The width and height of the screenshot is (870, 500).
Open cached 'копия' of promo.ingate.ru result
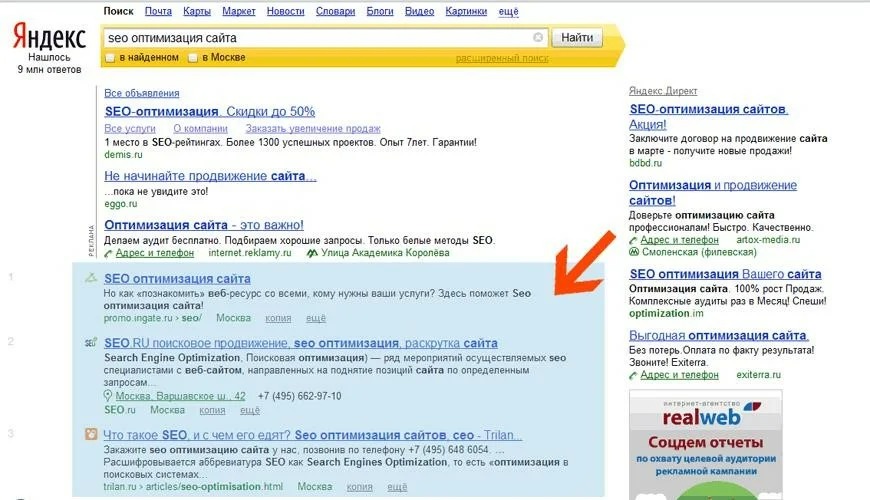coord(278,319)
